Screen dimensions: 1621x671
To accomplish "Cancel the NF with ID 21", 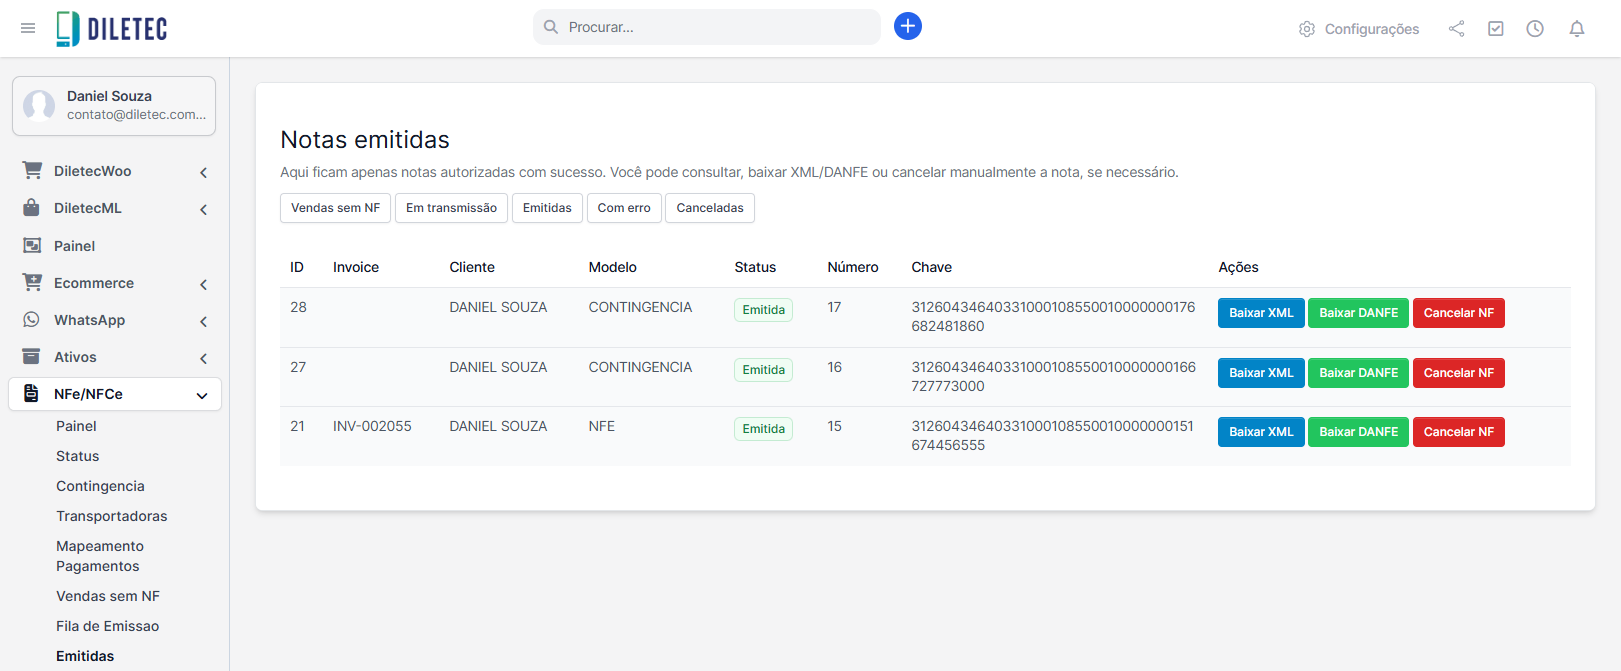I will [1458, 432].
